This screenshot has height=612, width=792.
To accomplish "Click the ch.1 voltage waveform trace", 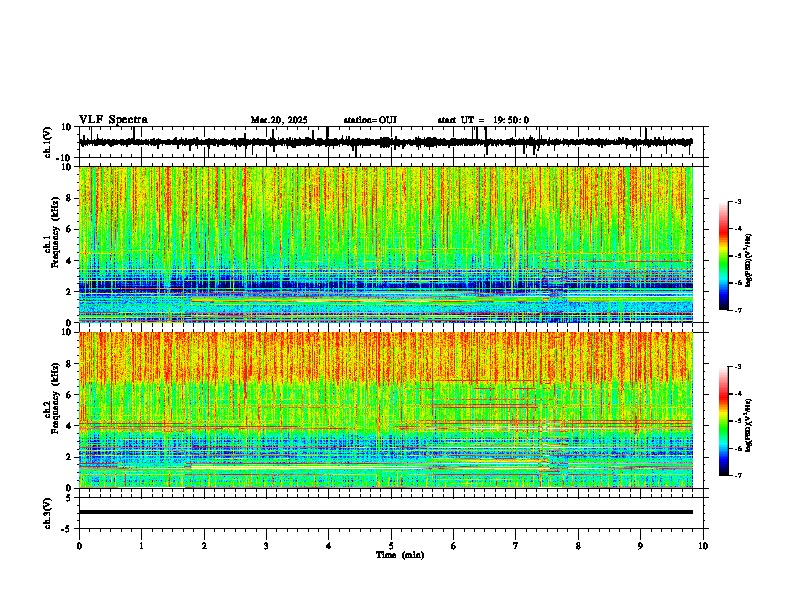I will pyautogui.click(x=386, y=142).
